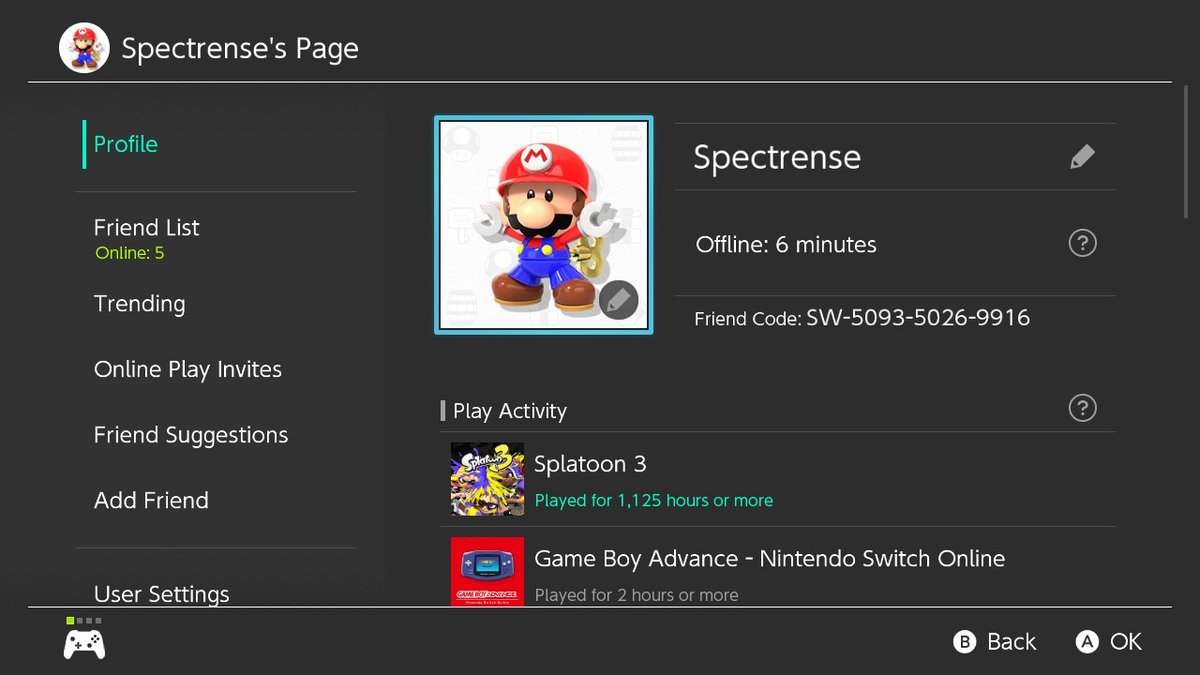
Task: Change profile picture via pencil badge on avatar
Action: point(619,299)
